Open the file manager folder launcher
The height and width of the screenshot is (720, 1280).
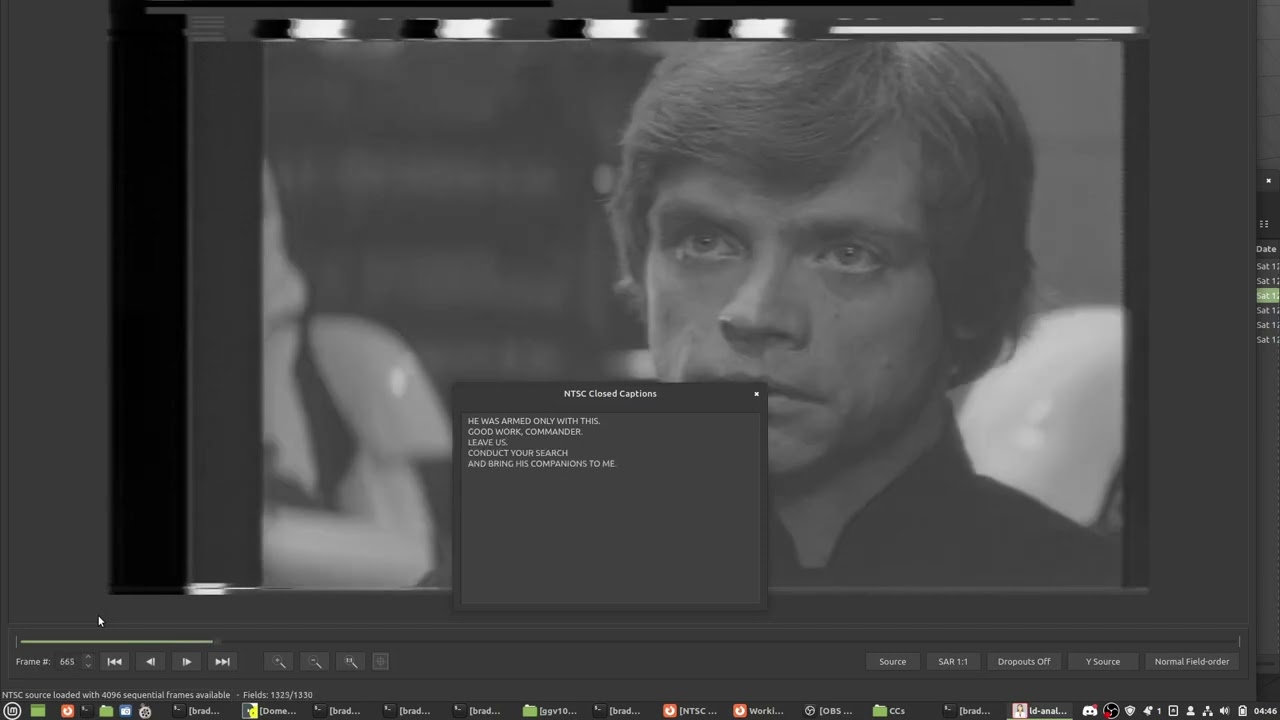(106, 711)
